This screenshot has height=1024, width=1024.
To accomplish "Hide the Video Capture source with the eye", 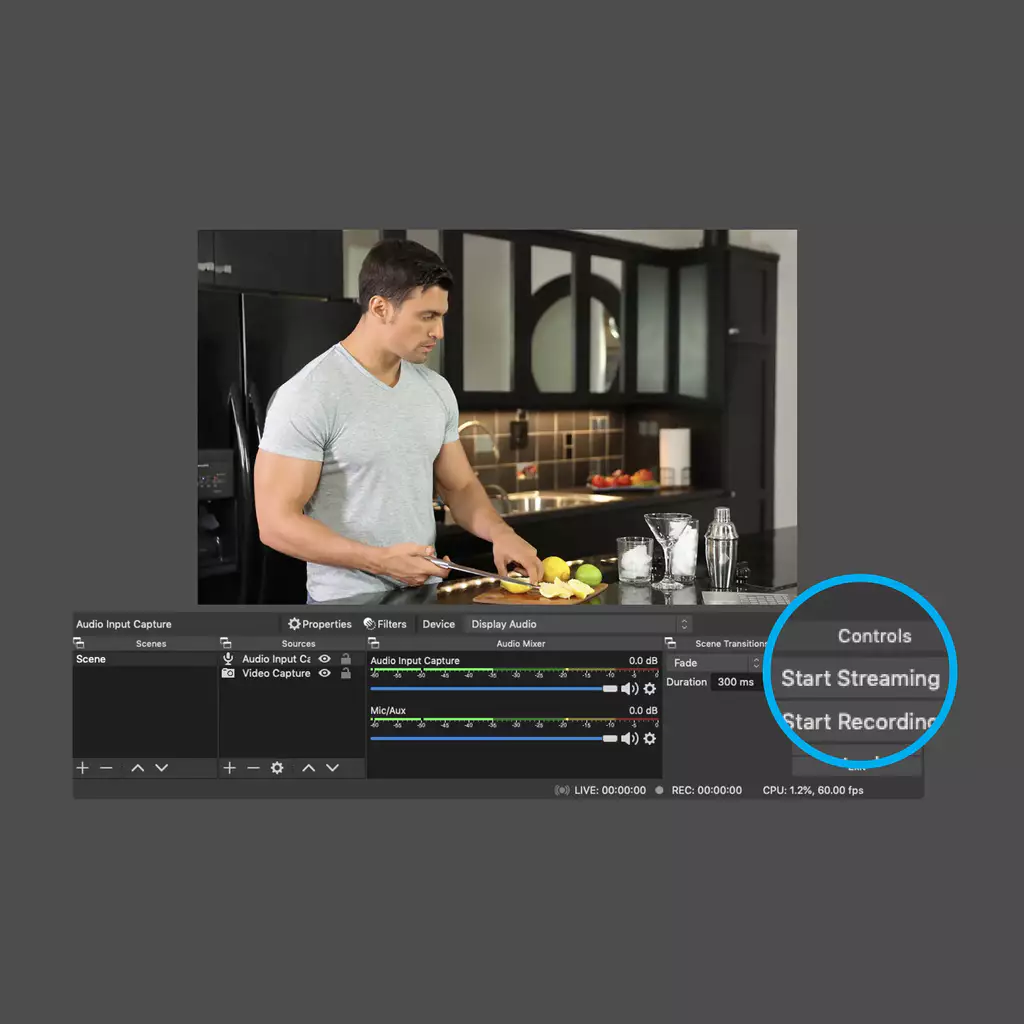I will [325, 673].
